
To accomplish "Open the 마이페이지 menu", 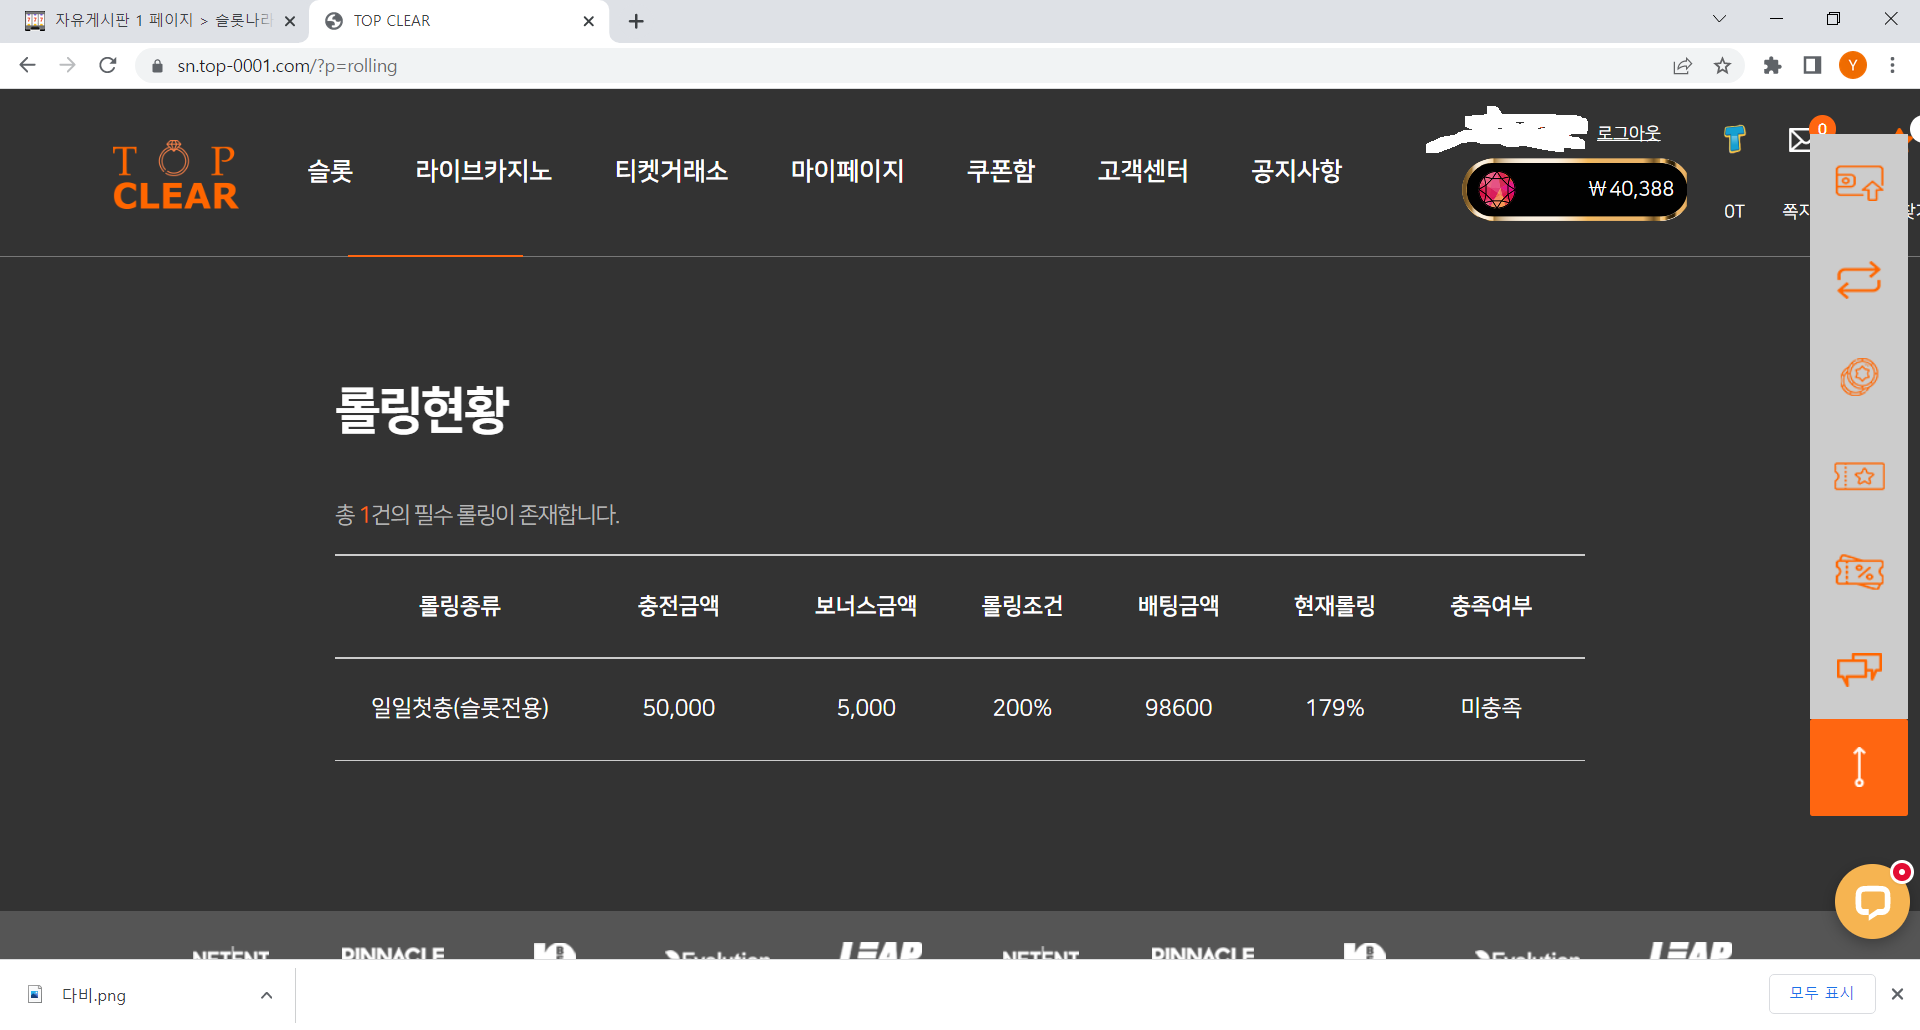I will 847,171.
